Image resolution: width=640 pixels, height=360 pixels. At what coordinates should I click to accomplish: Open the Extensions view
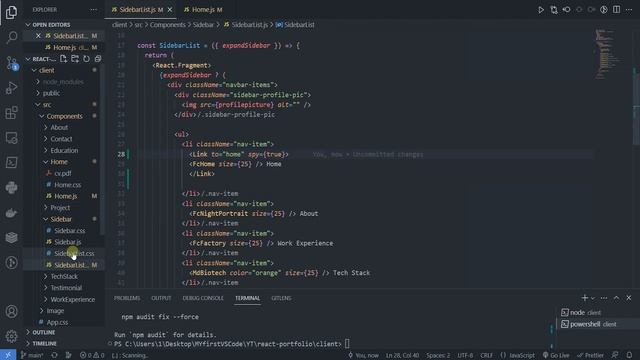tap(11, 113)
